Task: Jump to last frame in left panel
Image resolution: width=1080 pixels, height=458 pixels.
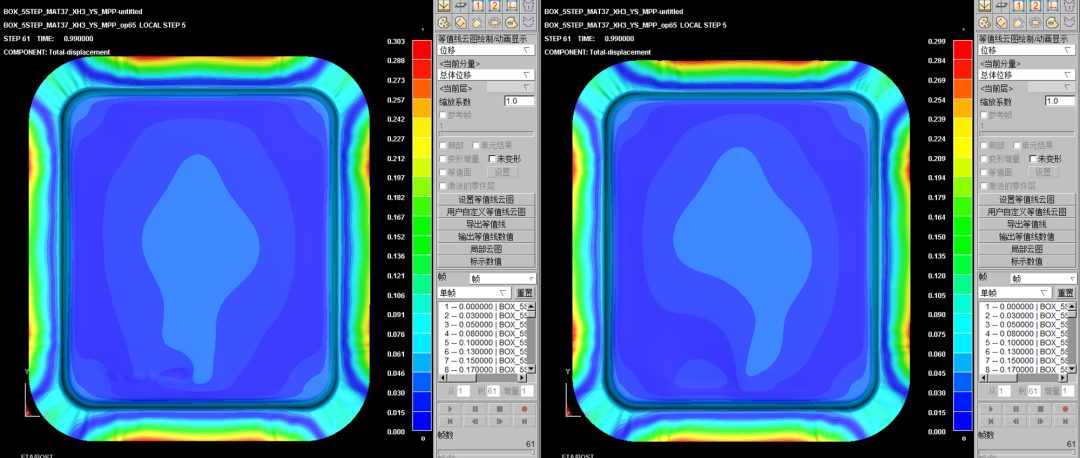Action: [524, 421]
